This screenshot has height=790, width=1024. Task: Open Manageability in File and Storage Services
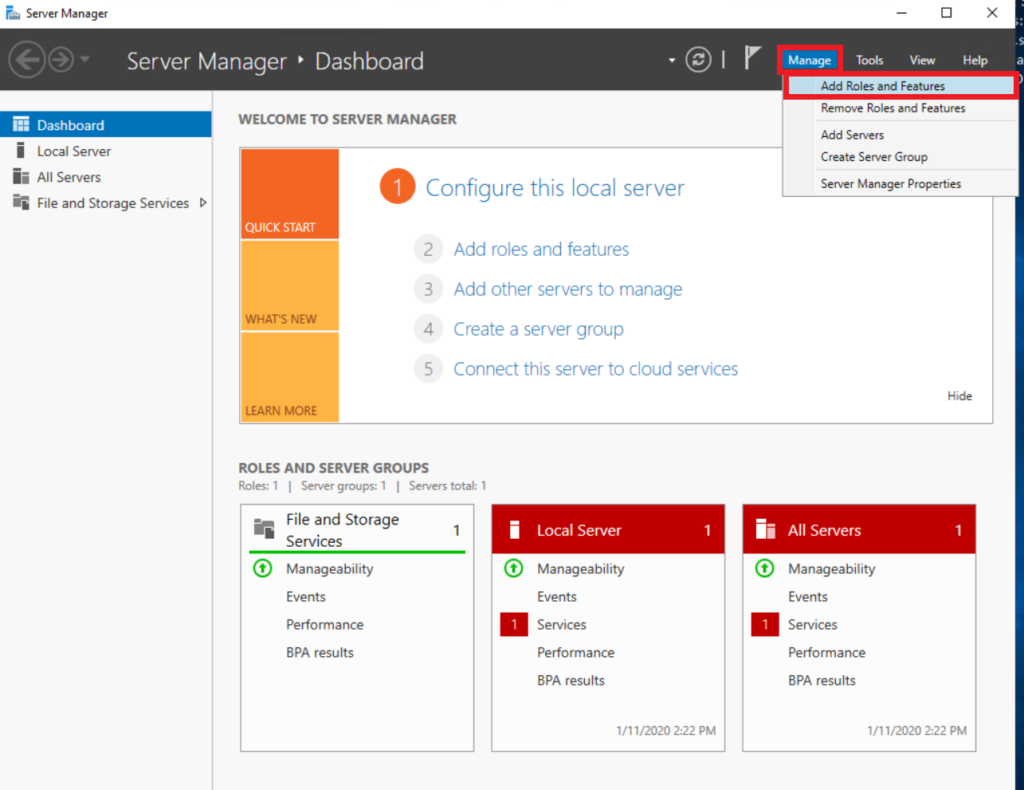329,569
